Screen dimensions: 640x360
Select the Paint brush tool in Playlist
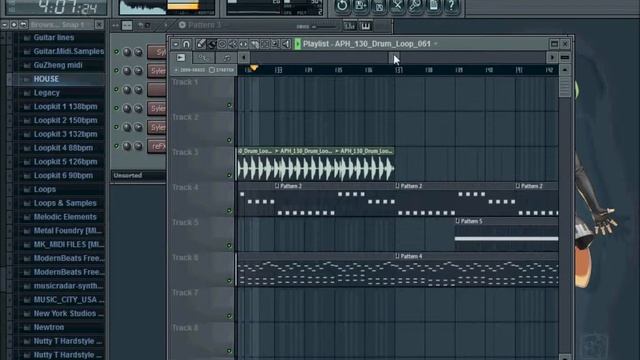click(x=212, y=44)
